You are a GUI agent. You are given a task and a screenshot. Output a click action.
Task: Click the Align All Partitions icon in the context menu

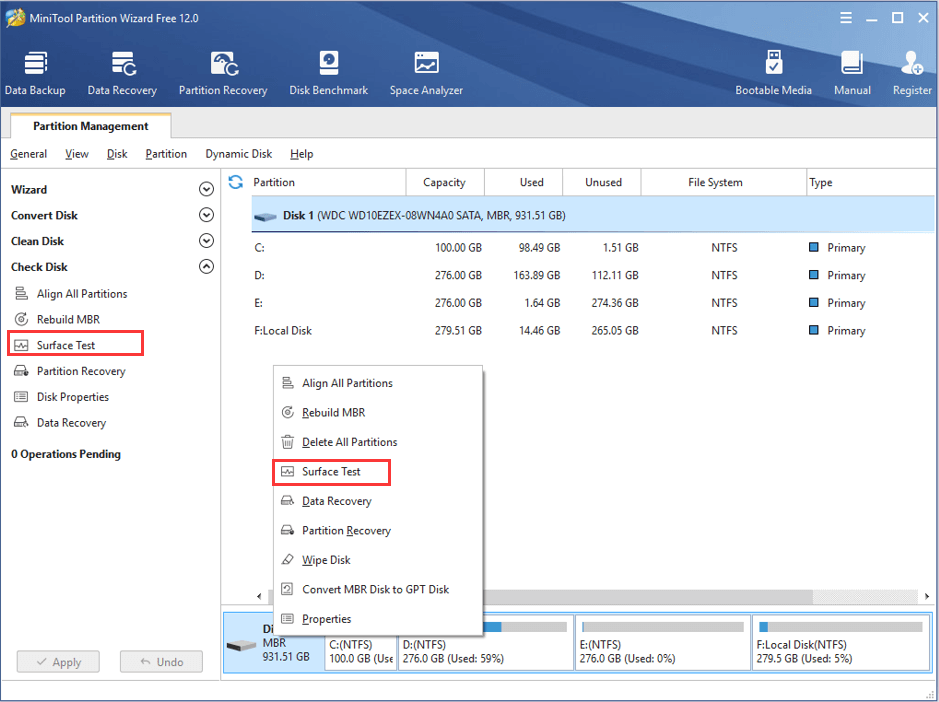287,383
